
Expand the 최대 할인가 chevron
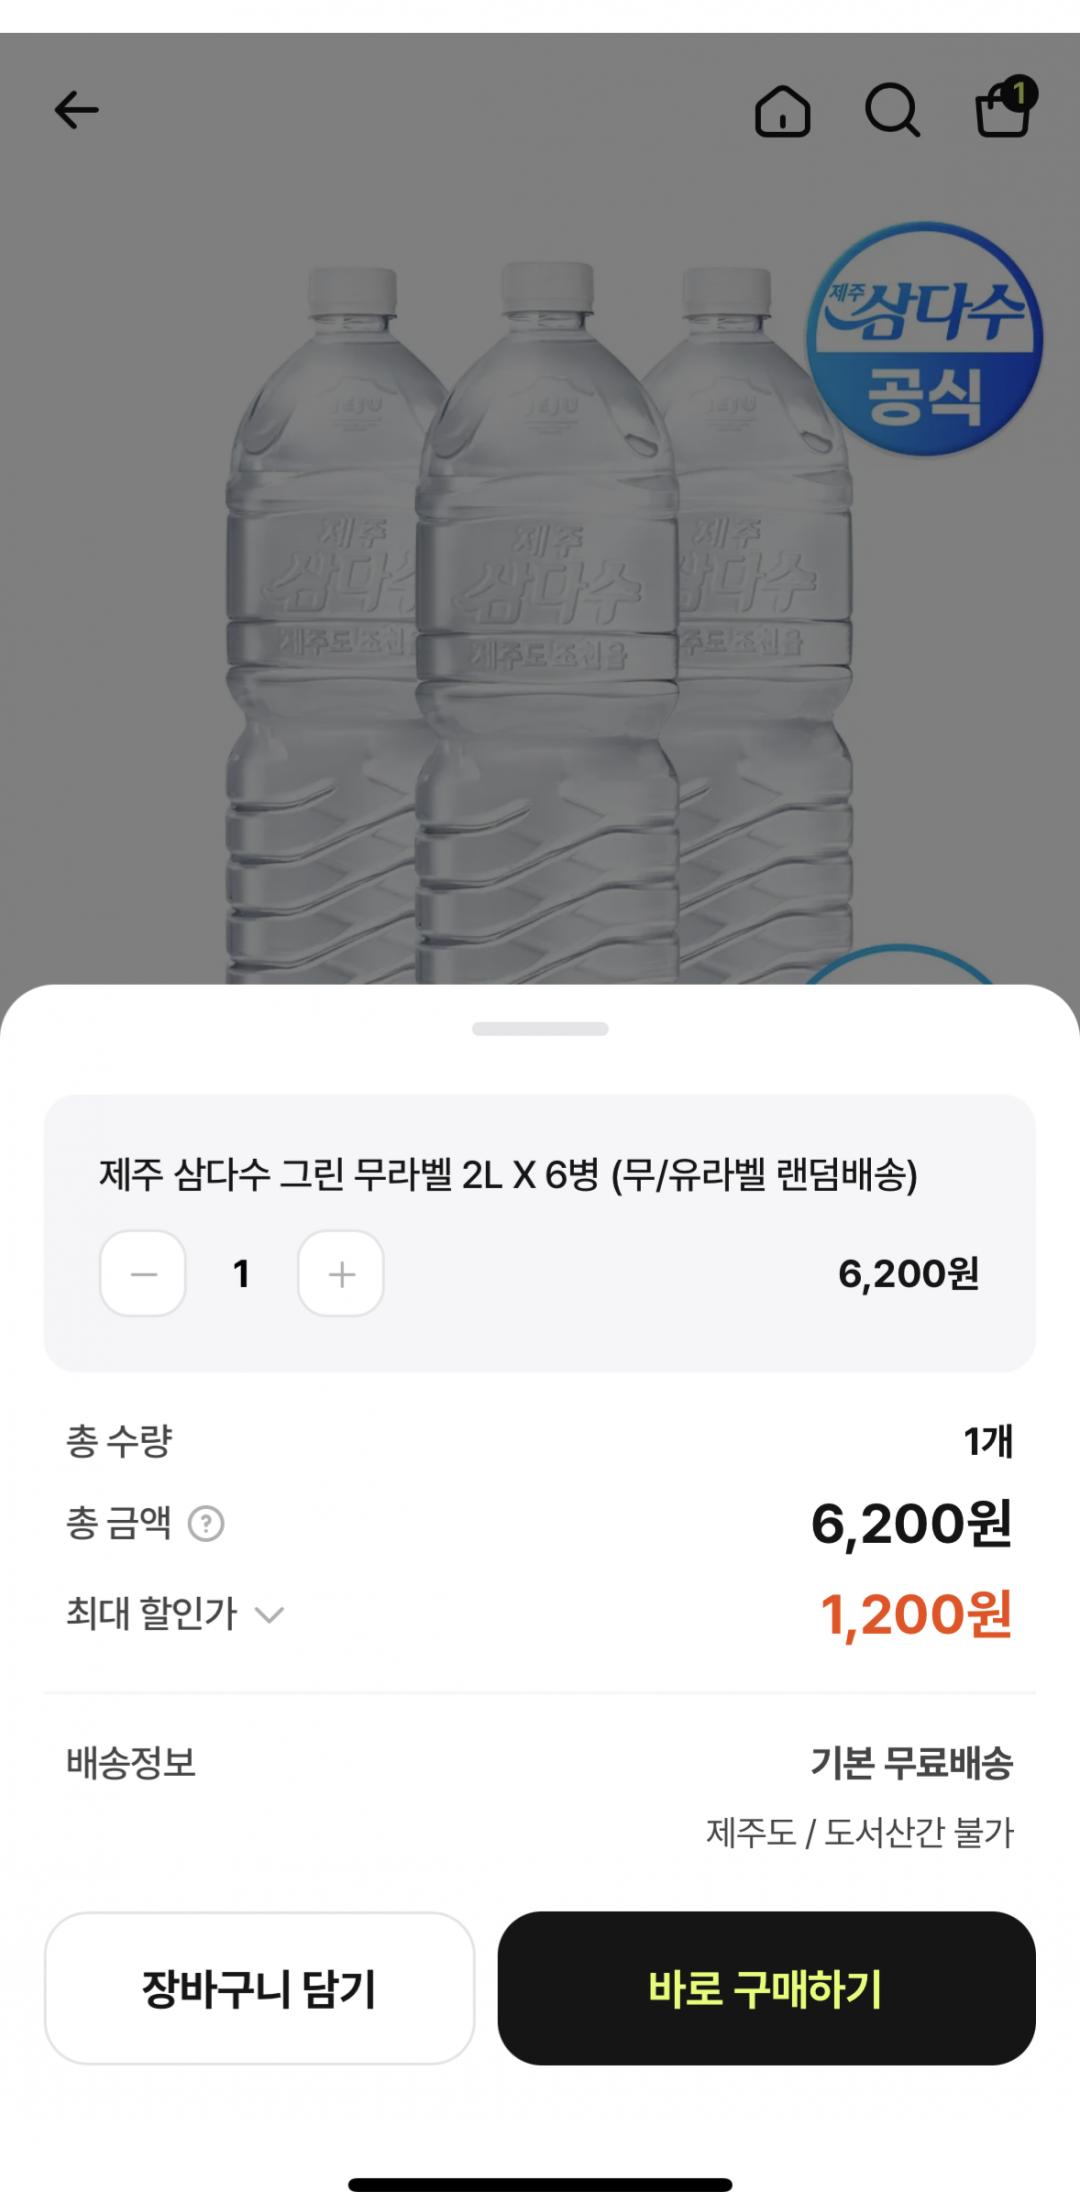click(270, 1614)
